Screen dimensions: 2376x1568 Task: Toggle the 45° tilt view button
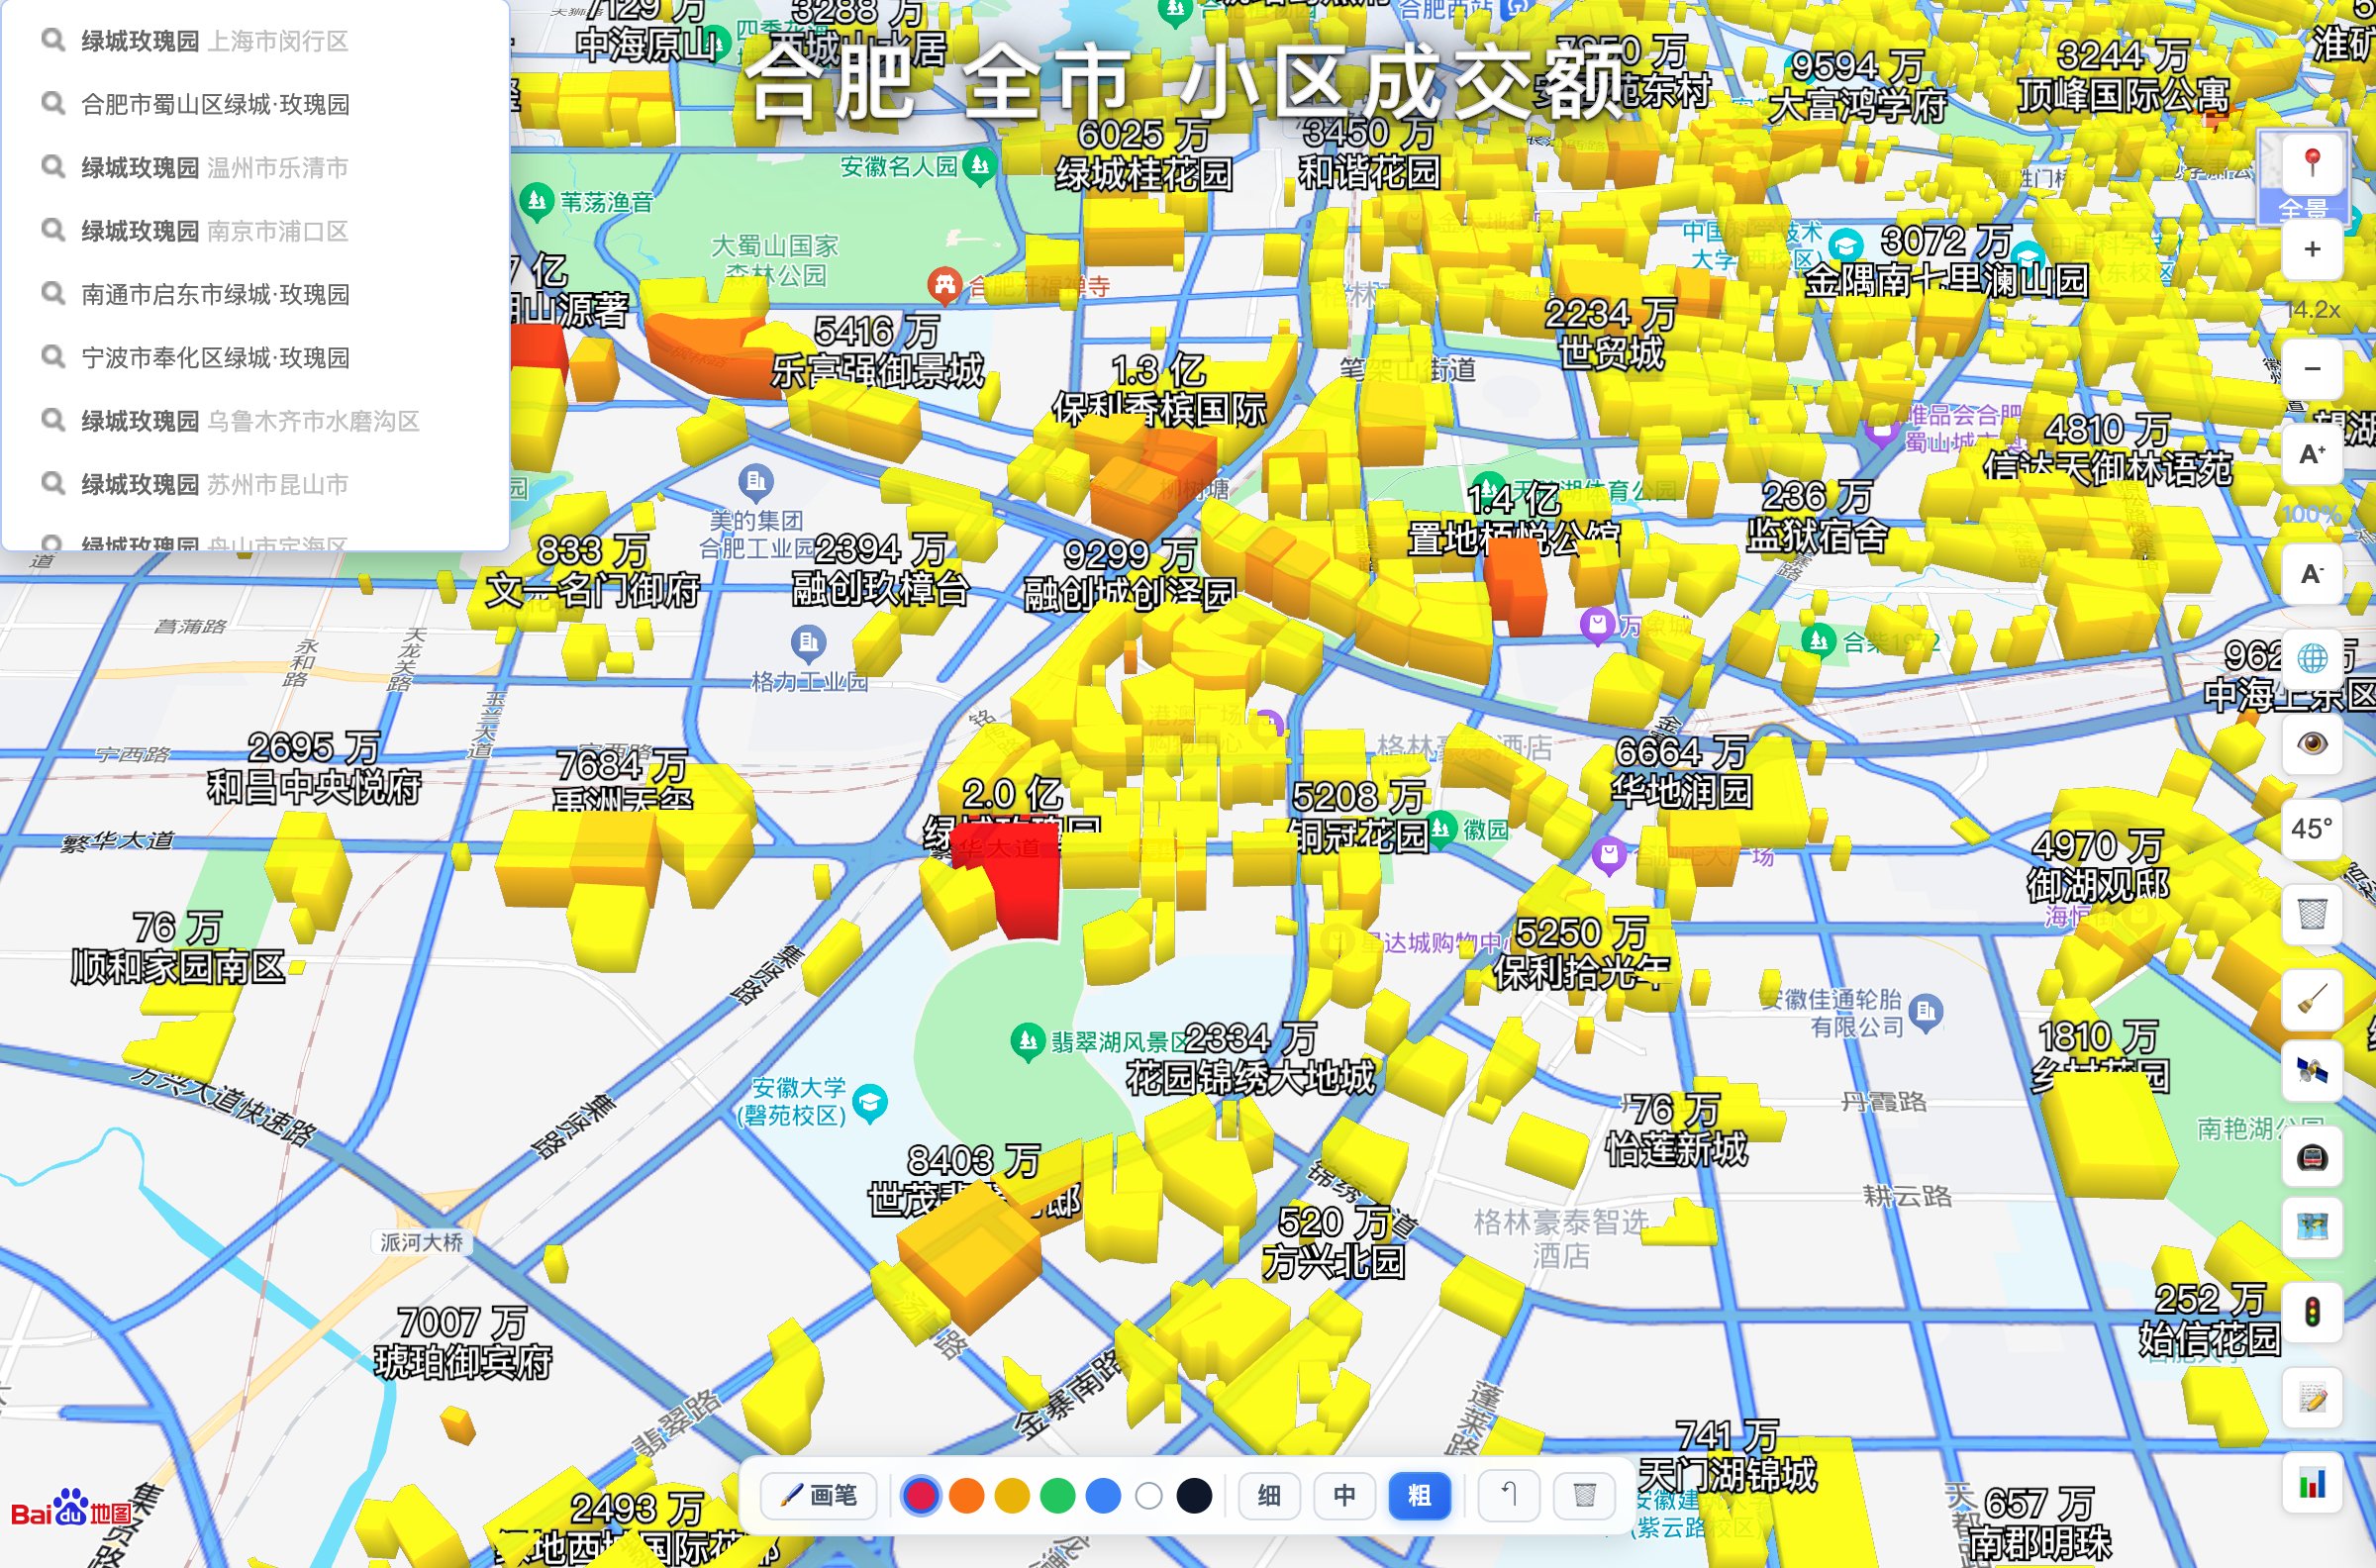tap(2311, 829)
